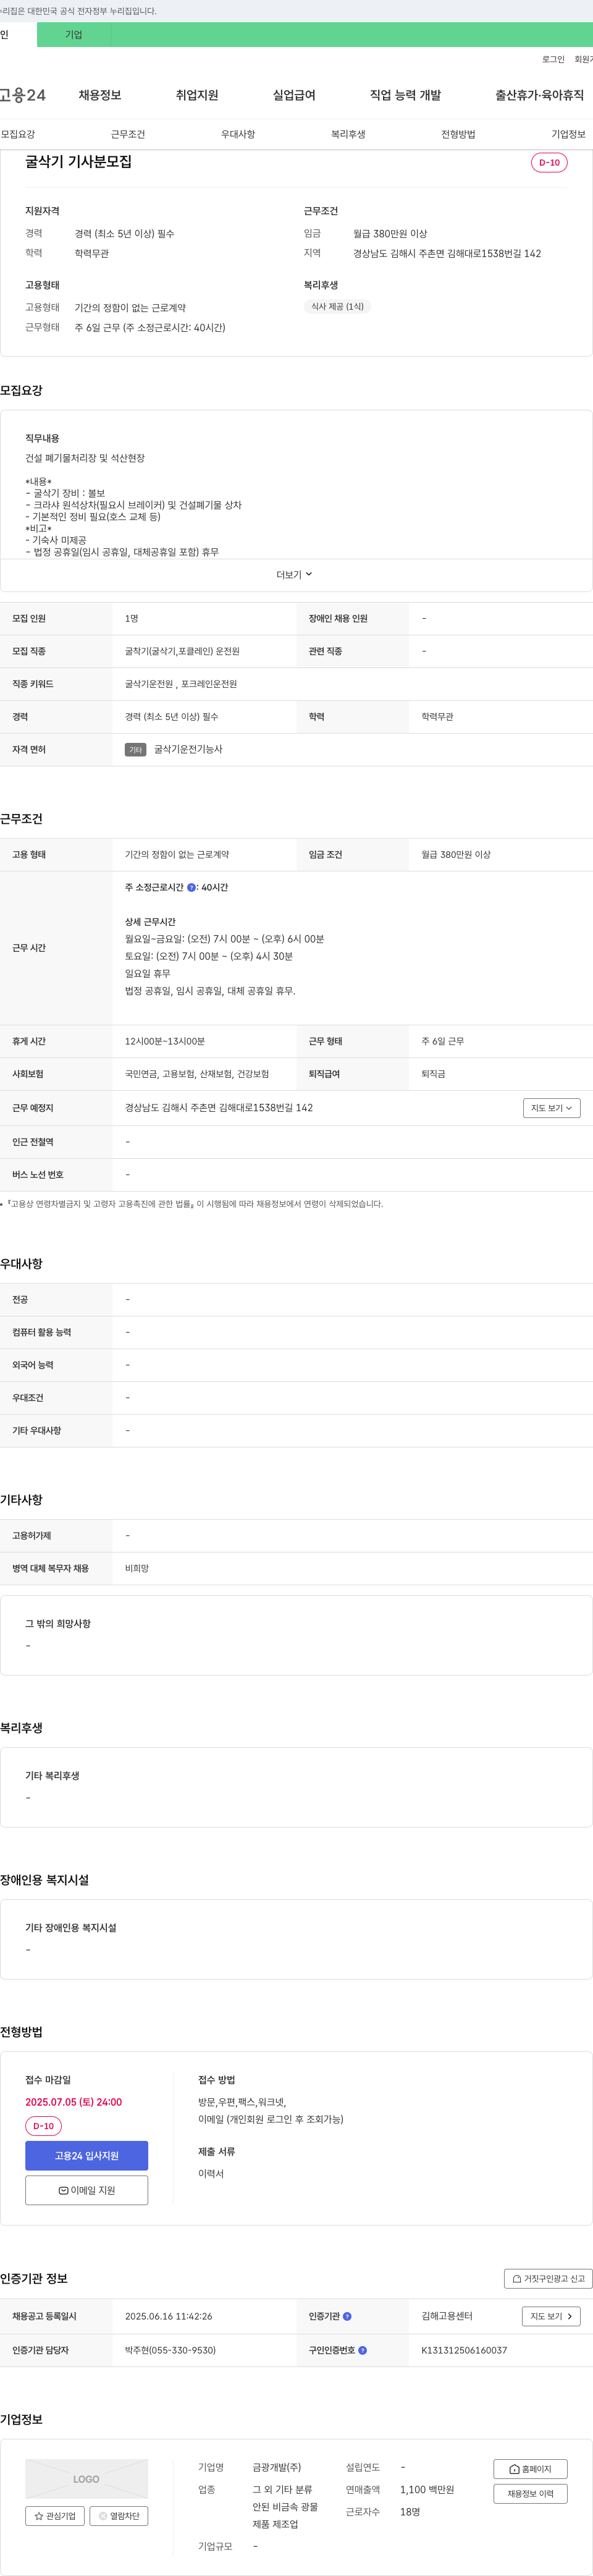Jump to 근무조건 section tab
The height and width of the screenshot is (2576, 593).
[x=128, y=134]
